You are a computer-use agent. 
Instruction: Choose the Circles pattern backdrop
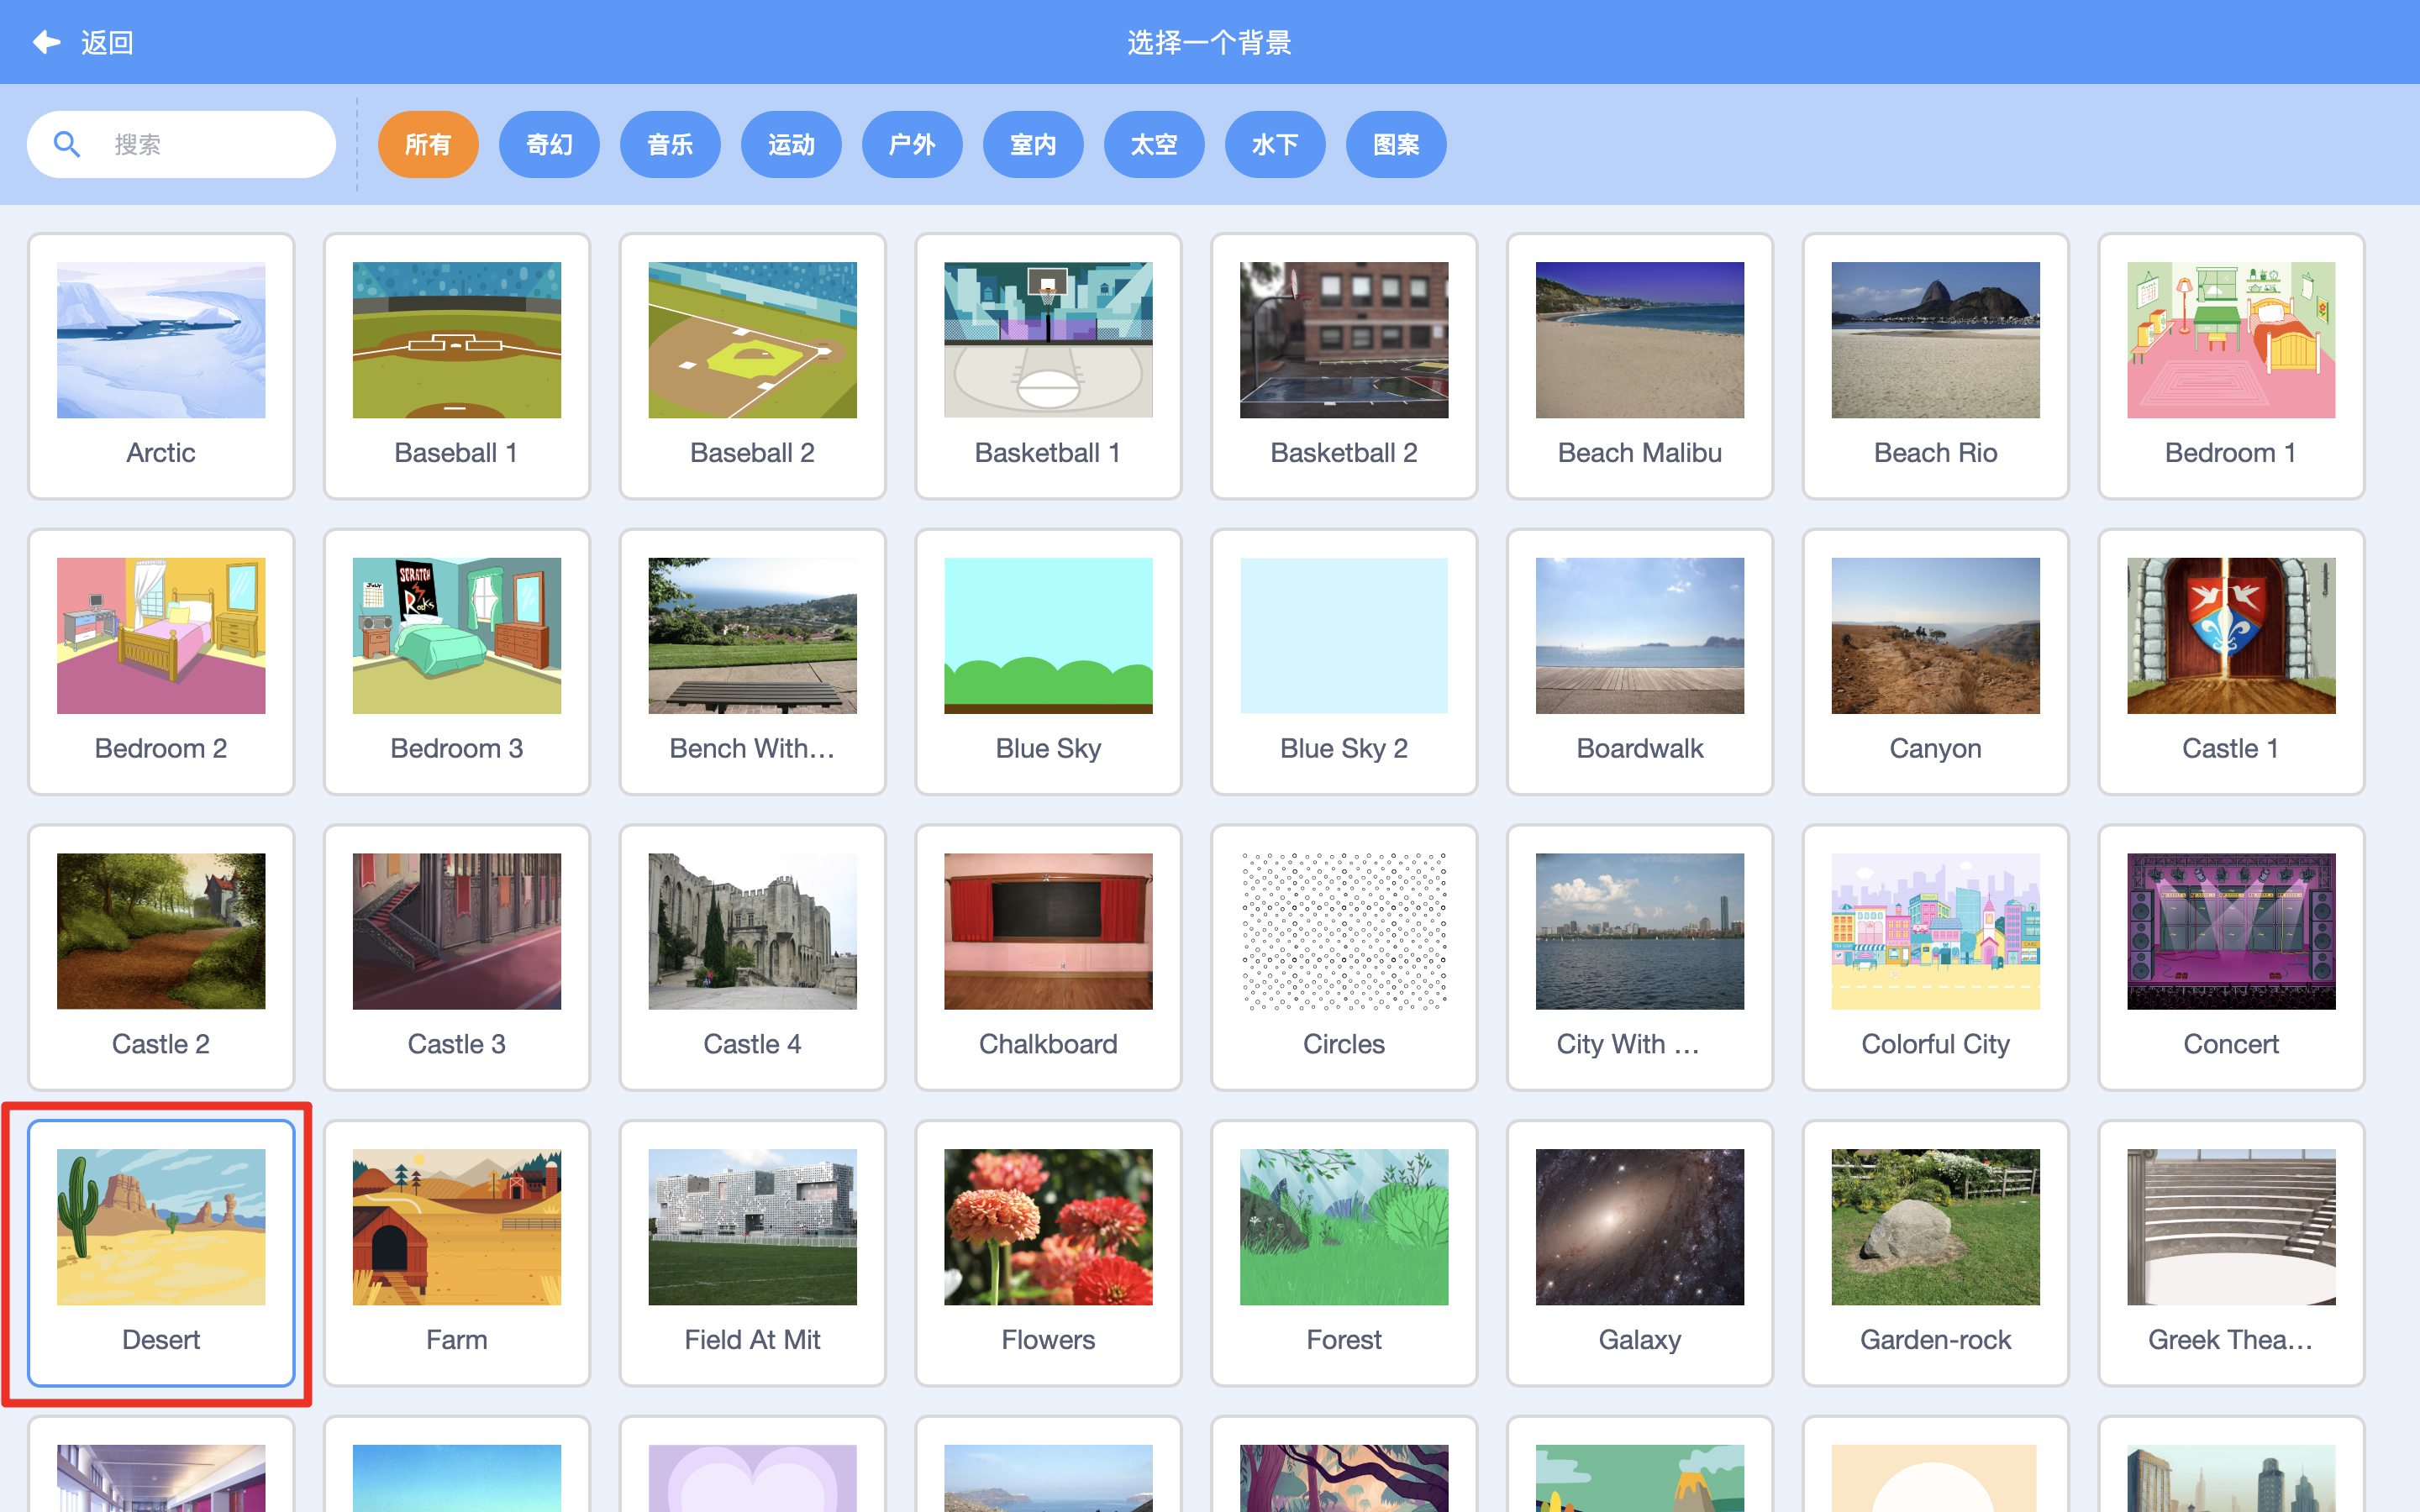coord(1344,957)
